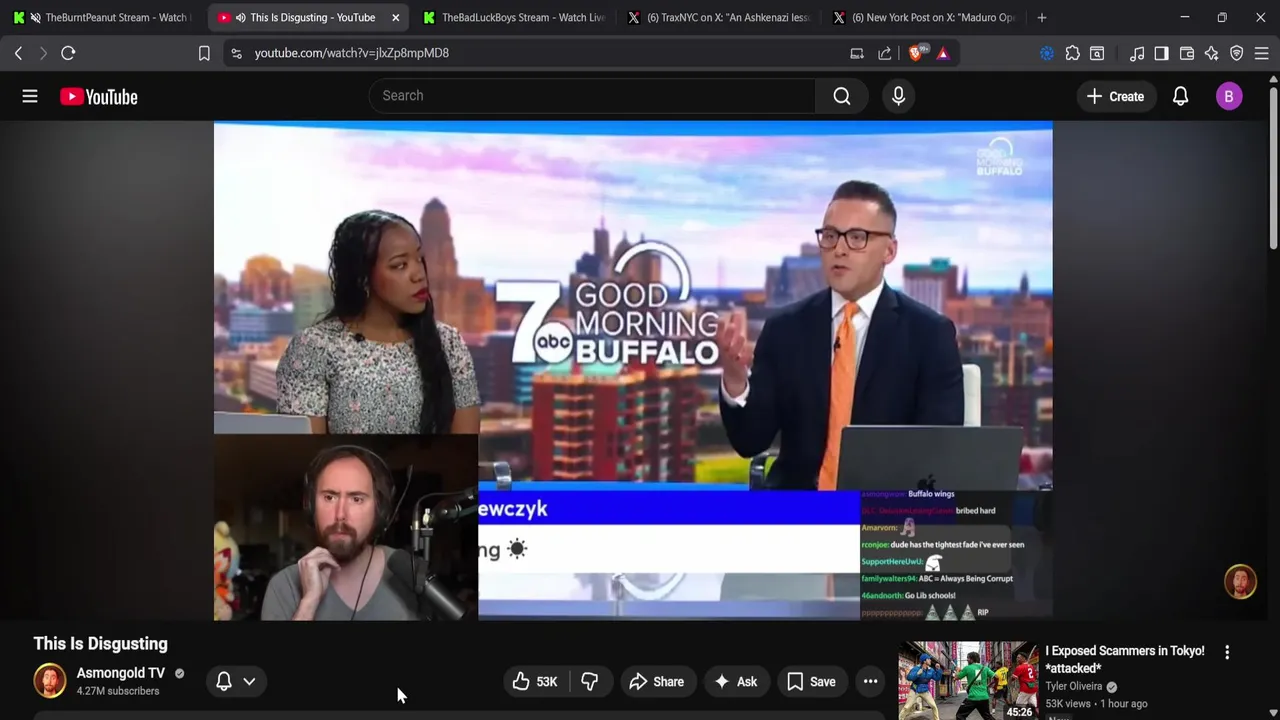
Task: Dislike this video
Action: point(590,682)
